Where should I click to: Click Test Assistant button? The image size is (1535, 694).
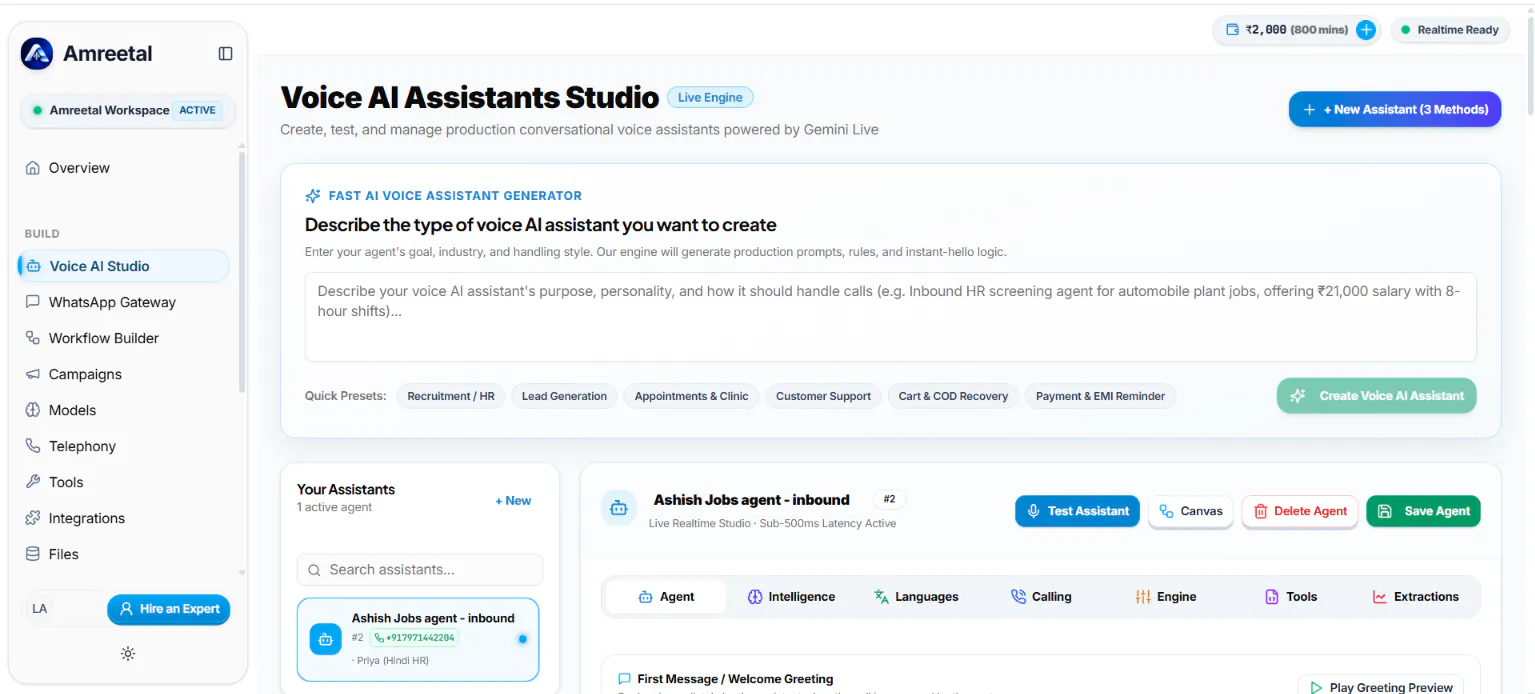(x=1077, y=511)
